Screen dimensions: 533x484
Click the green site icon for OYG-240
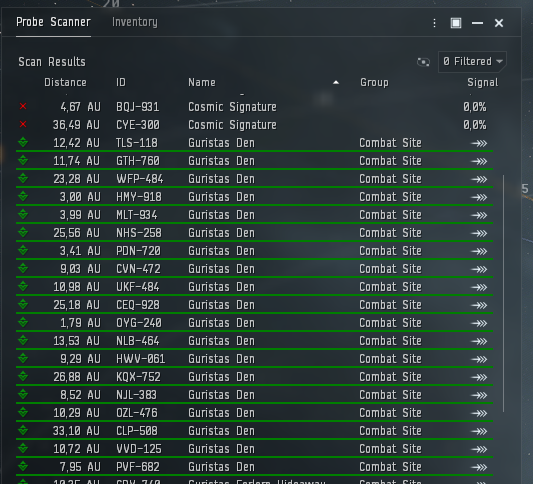[23, 322]
